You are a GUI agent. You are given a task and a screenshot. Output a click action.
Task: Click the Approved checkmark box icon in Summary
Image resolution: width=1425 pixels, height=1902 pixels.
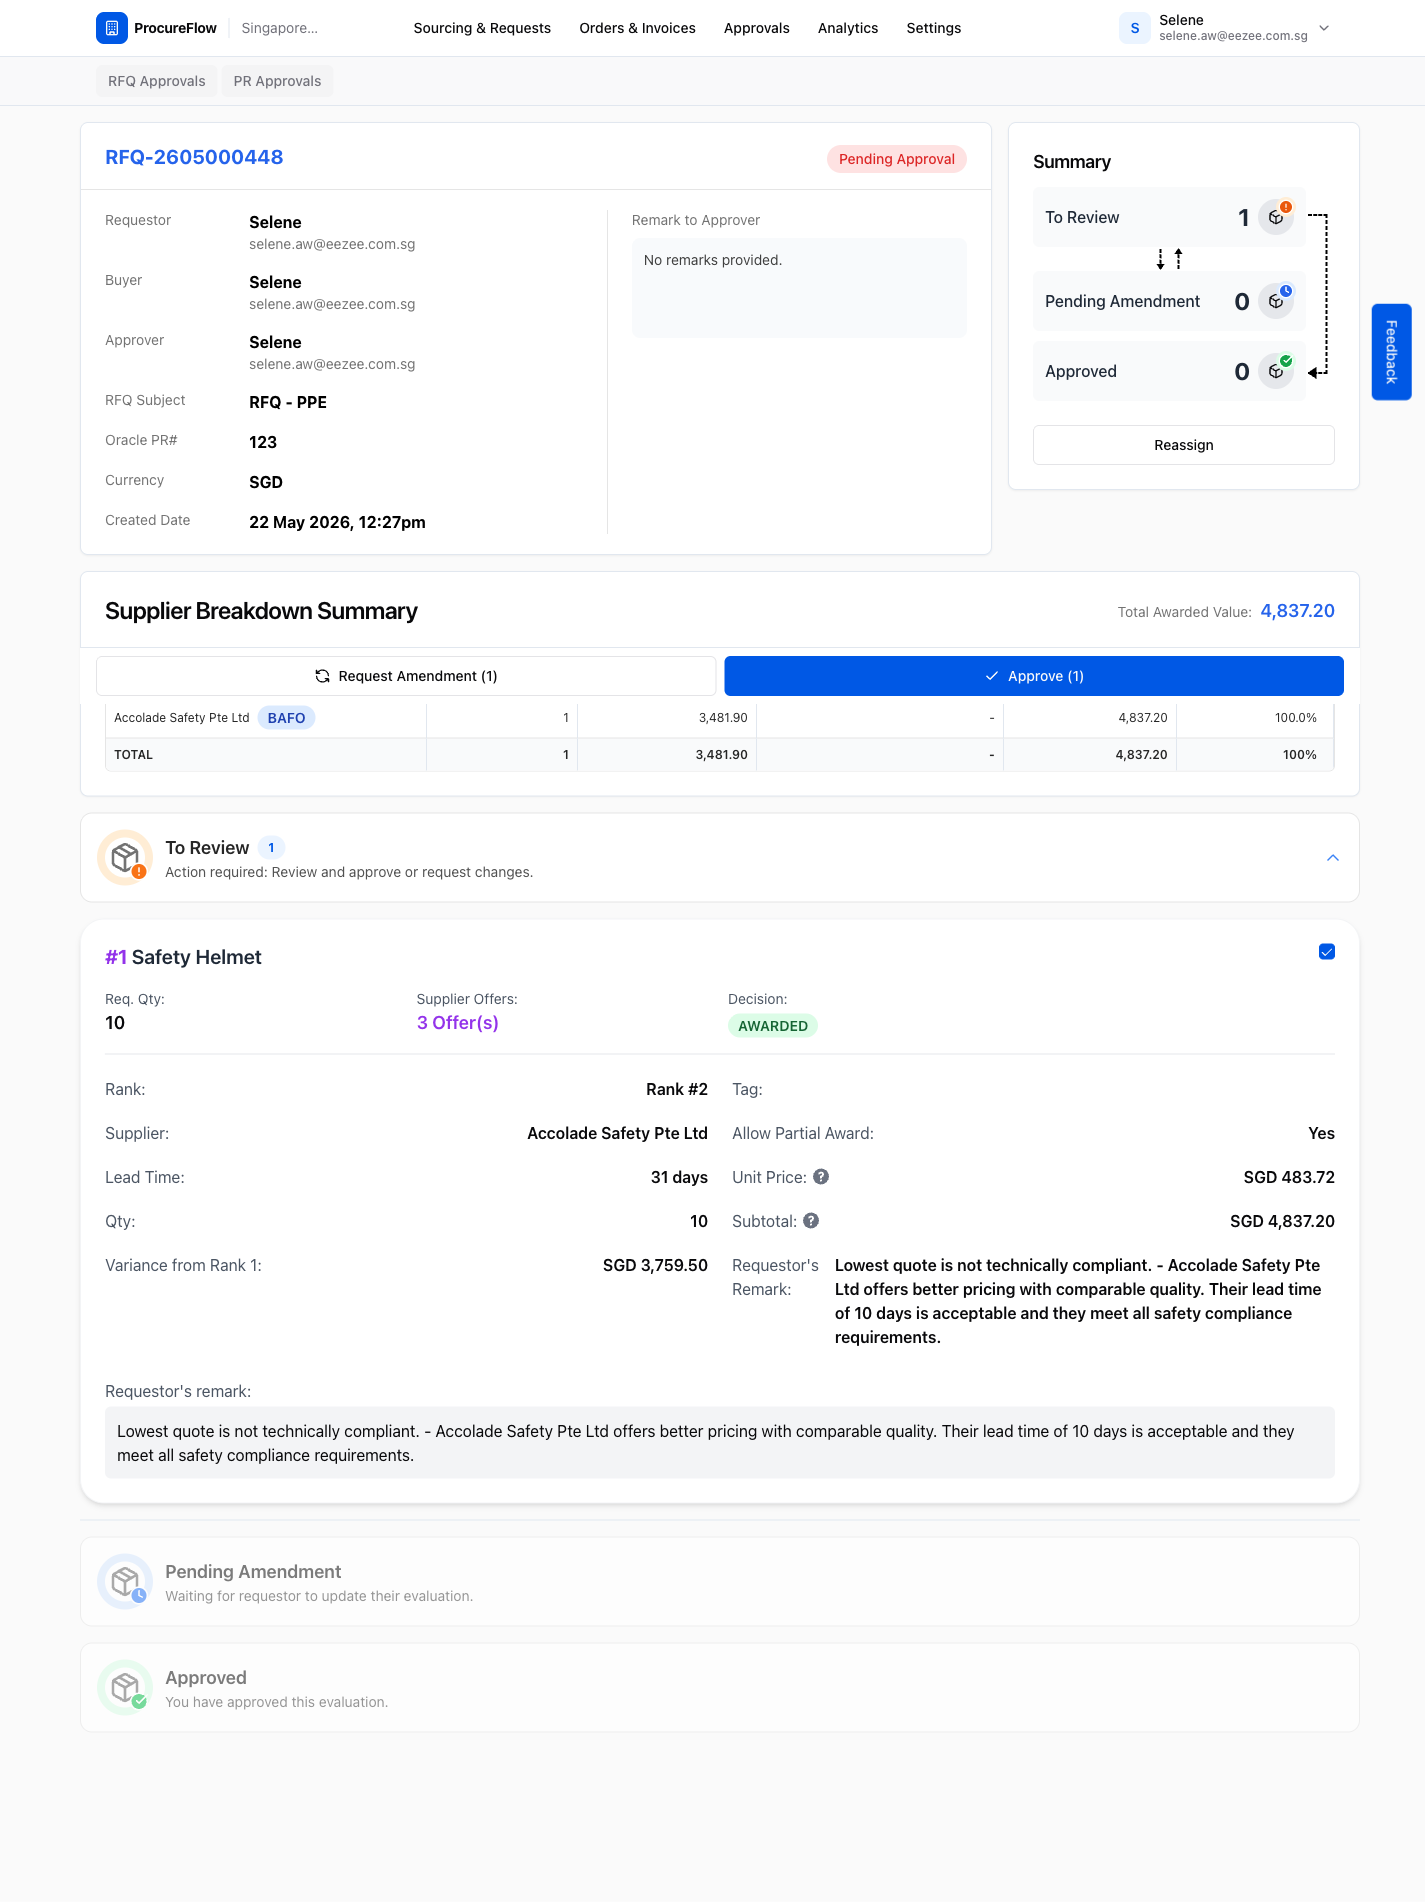1276,371
